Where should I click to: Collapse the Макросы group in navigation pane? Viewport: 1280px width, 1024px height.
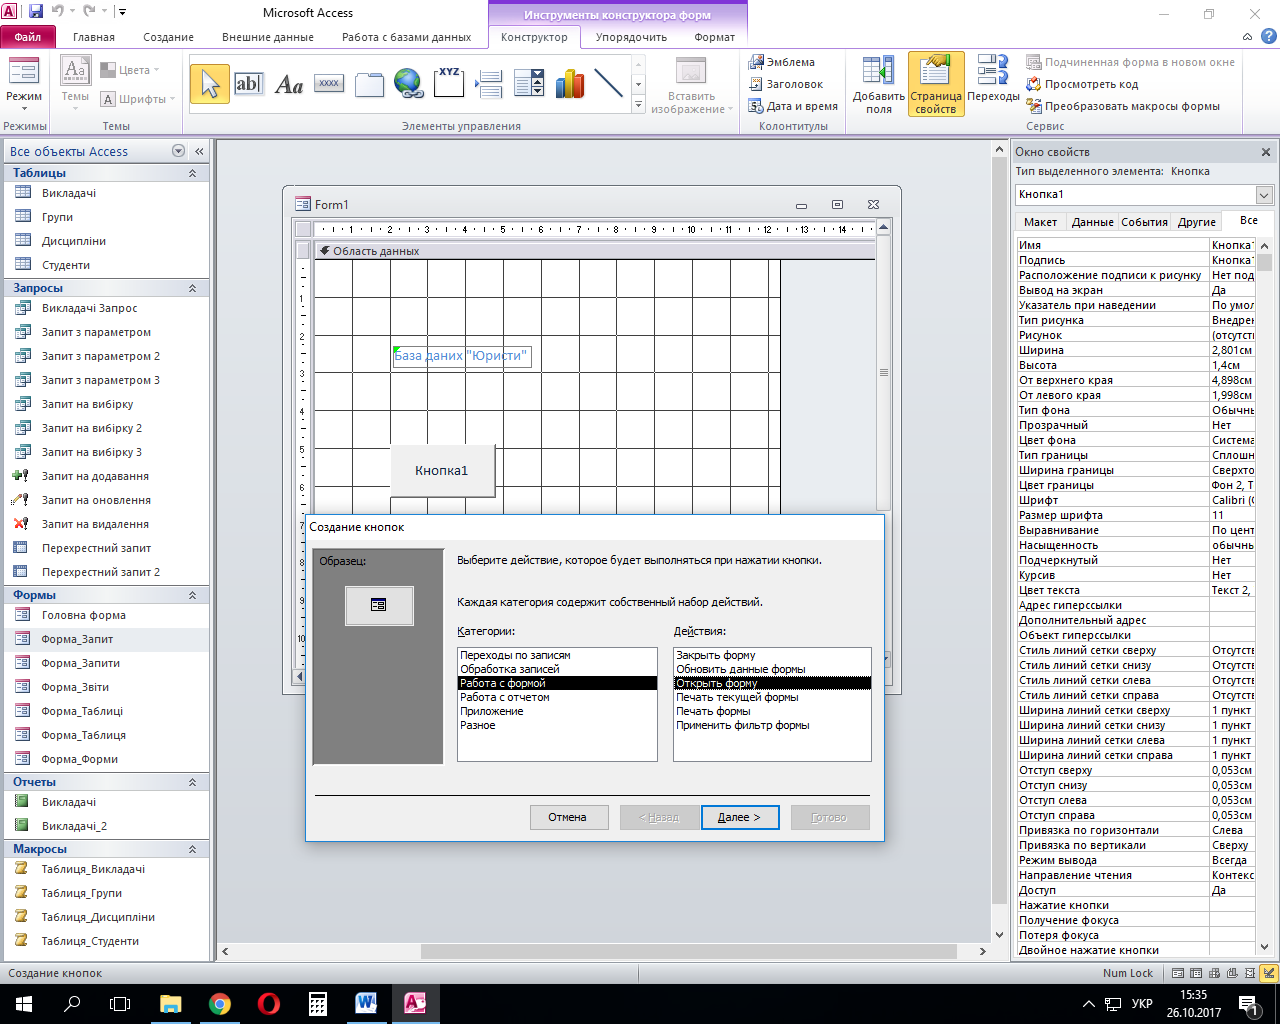tap(193, 849)
